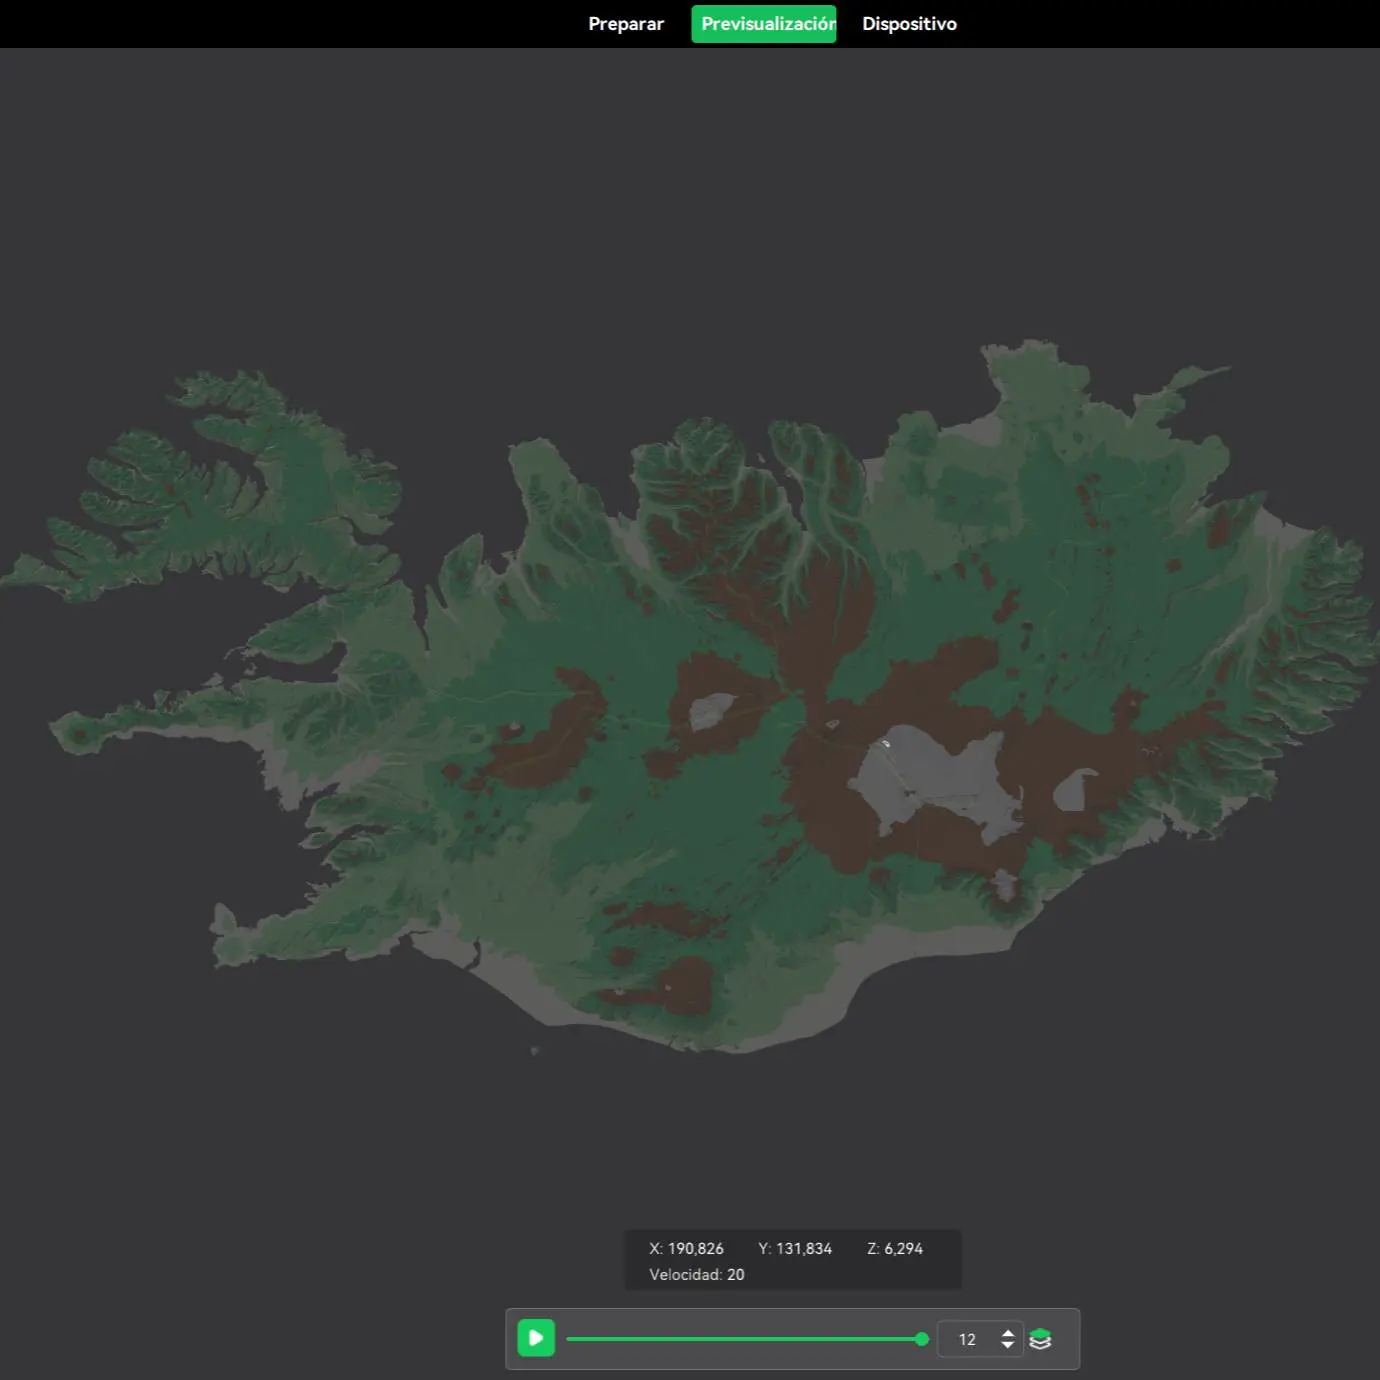Viewport: 1380px width, 1380px height.
Task: Switch to the Preparar tab
Action: 626,24
